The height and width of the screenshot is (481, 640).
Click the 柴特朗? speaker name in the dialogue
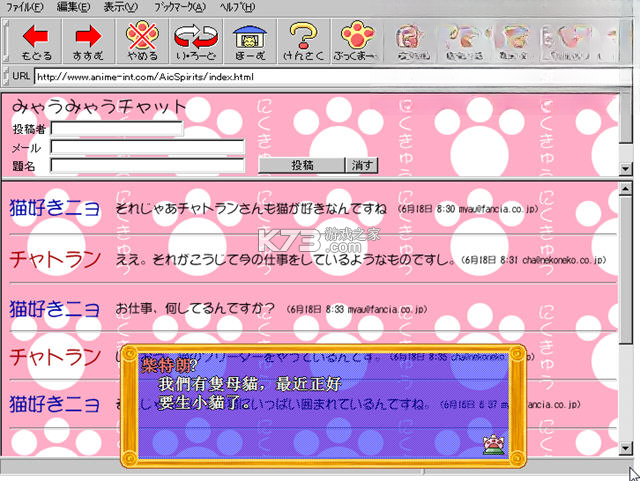tap(169, 365)
